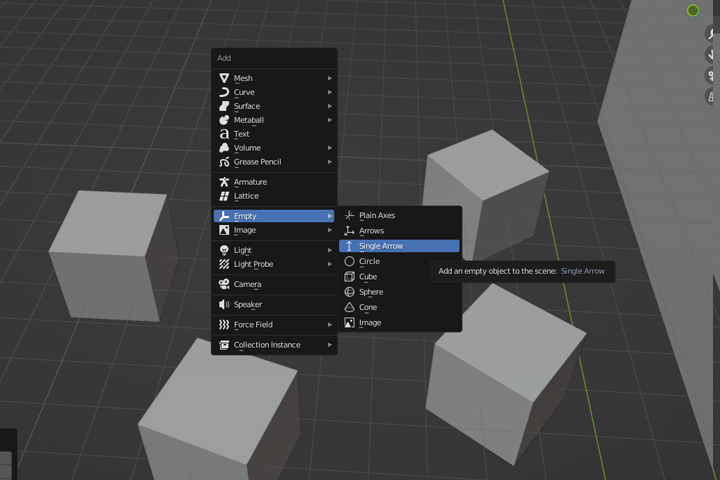Click the Light bulb icon
The width and height of the screenshot is (720, 480).
tap(224, 250)
